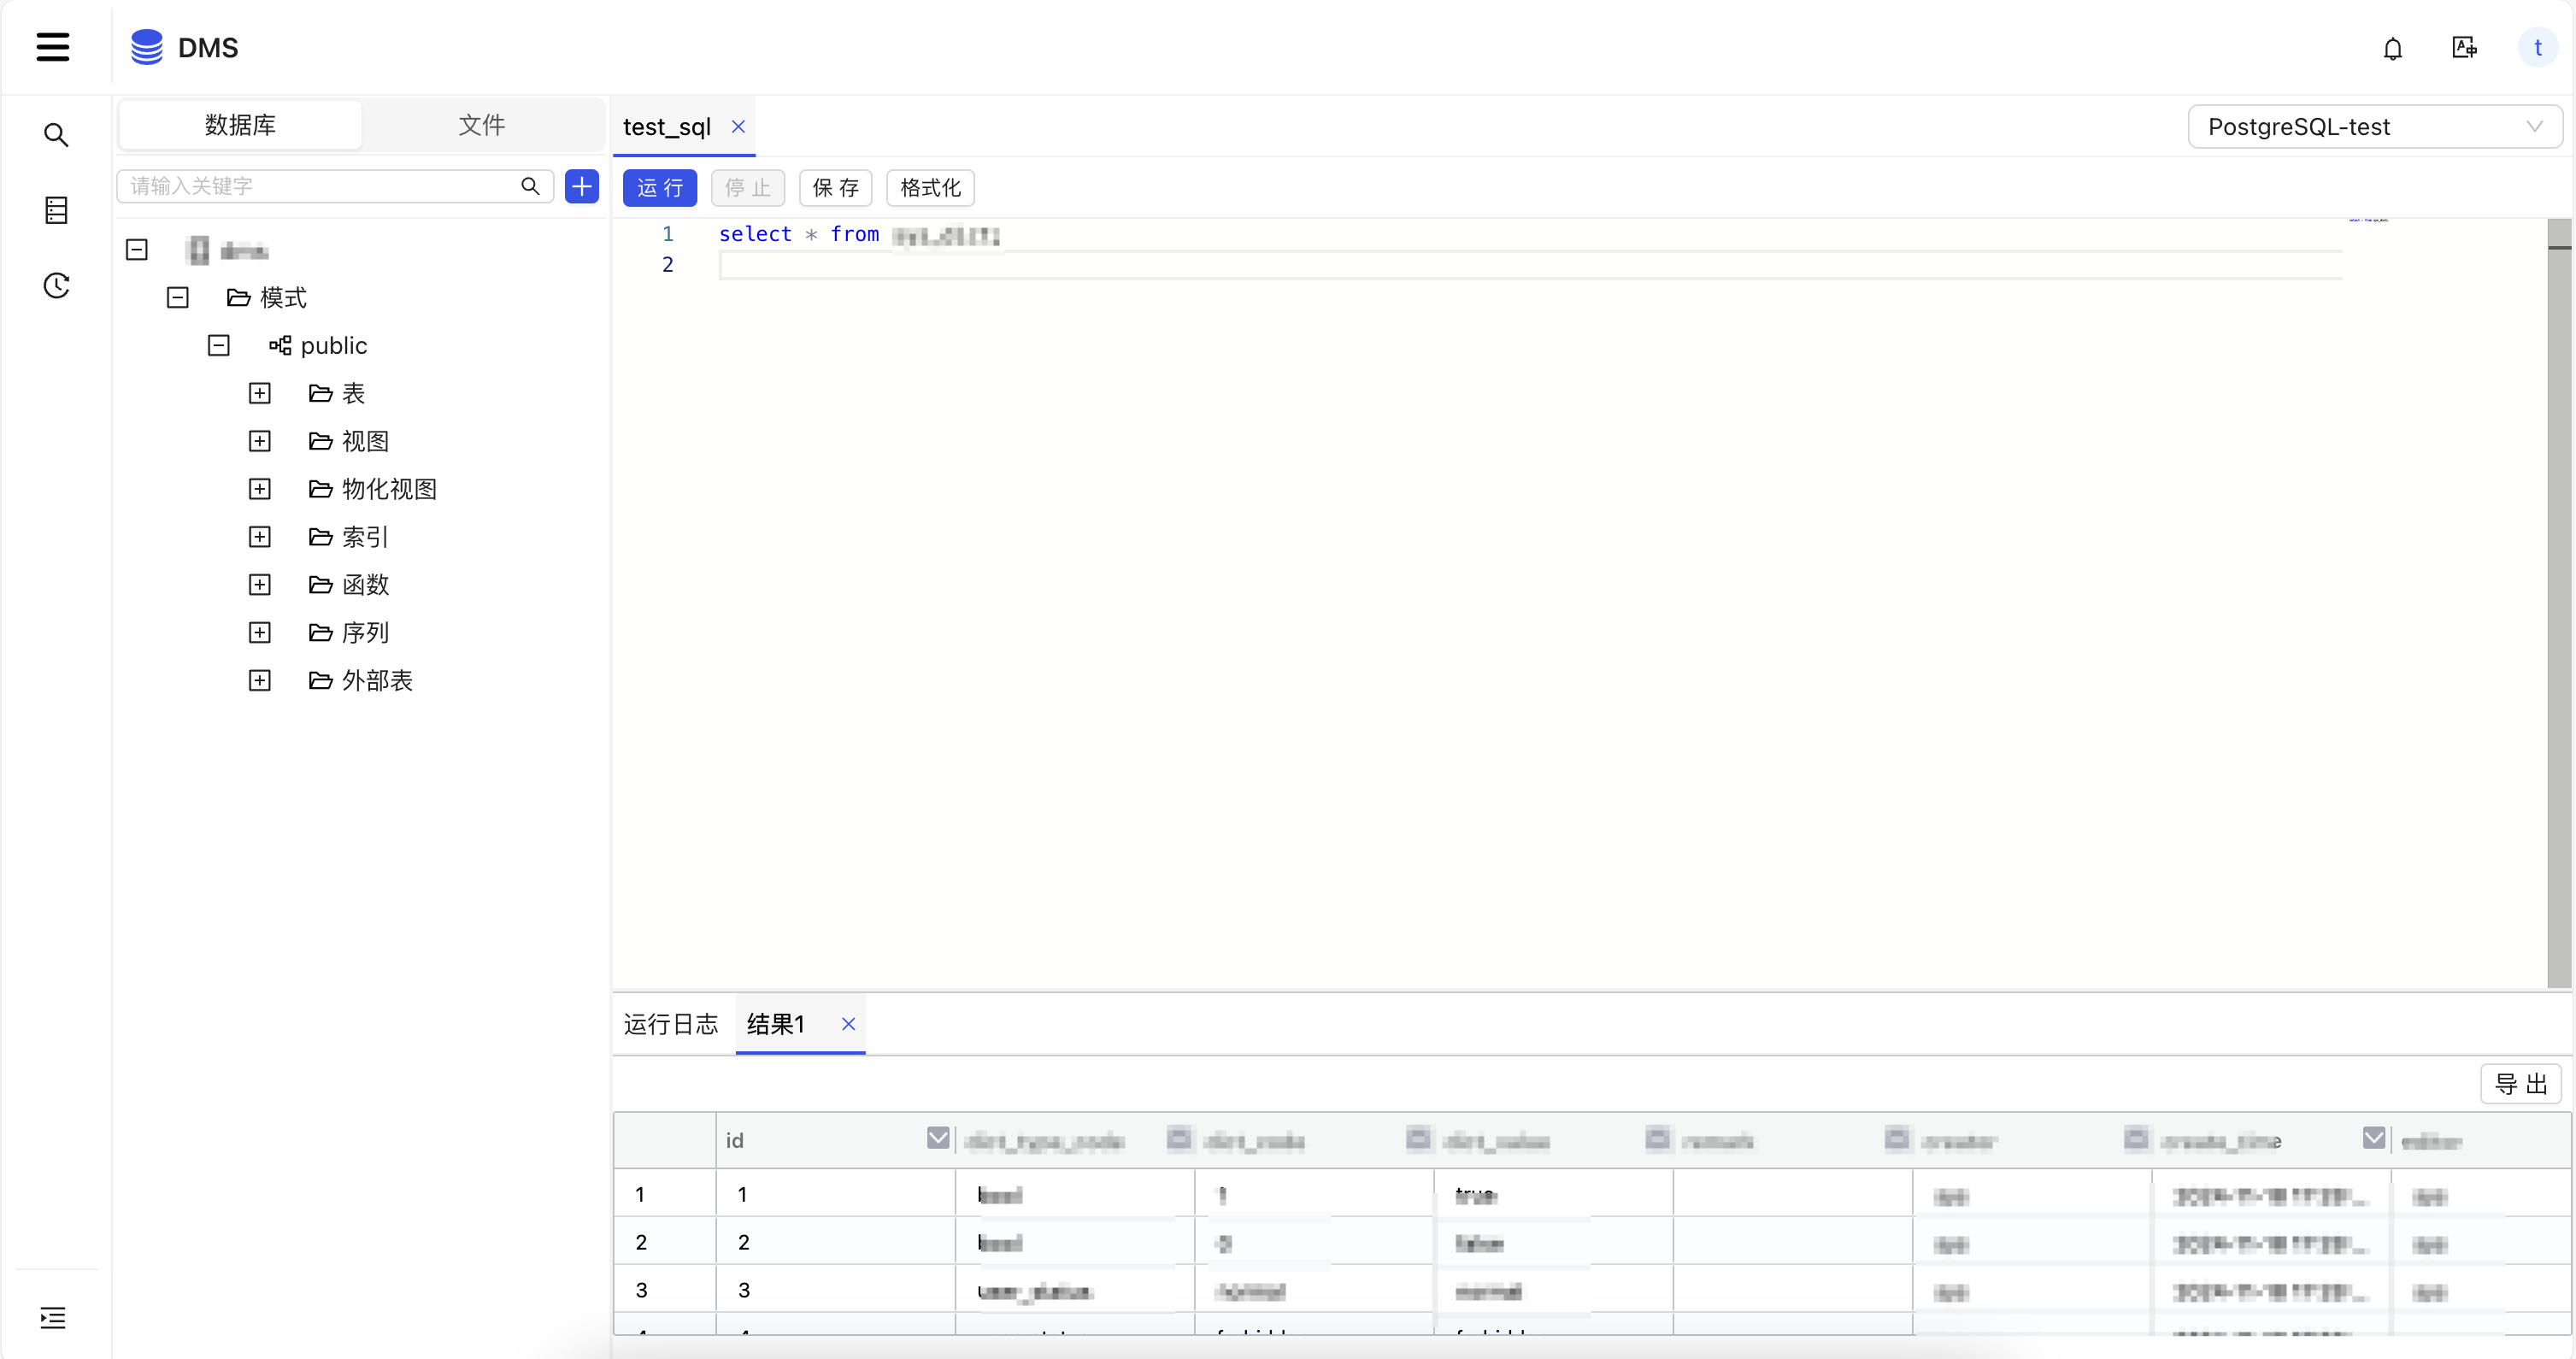2576x1359 pixels.
Task: Open the 结果1 tab
Action: coord(776,1024)
